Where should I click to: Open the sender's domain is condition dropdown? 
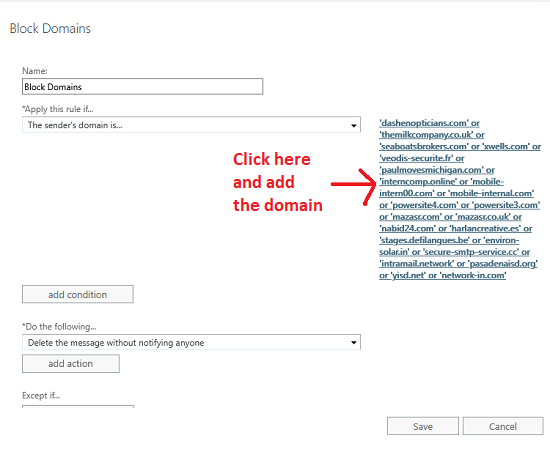[191, 125]
